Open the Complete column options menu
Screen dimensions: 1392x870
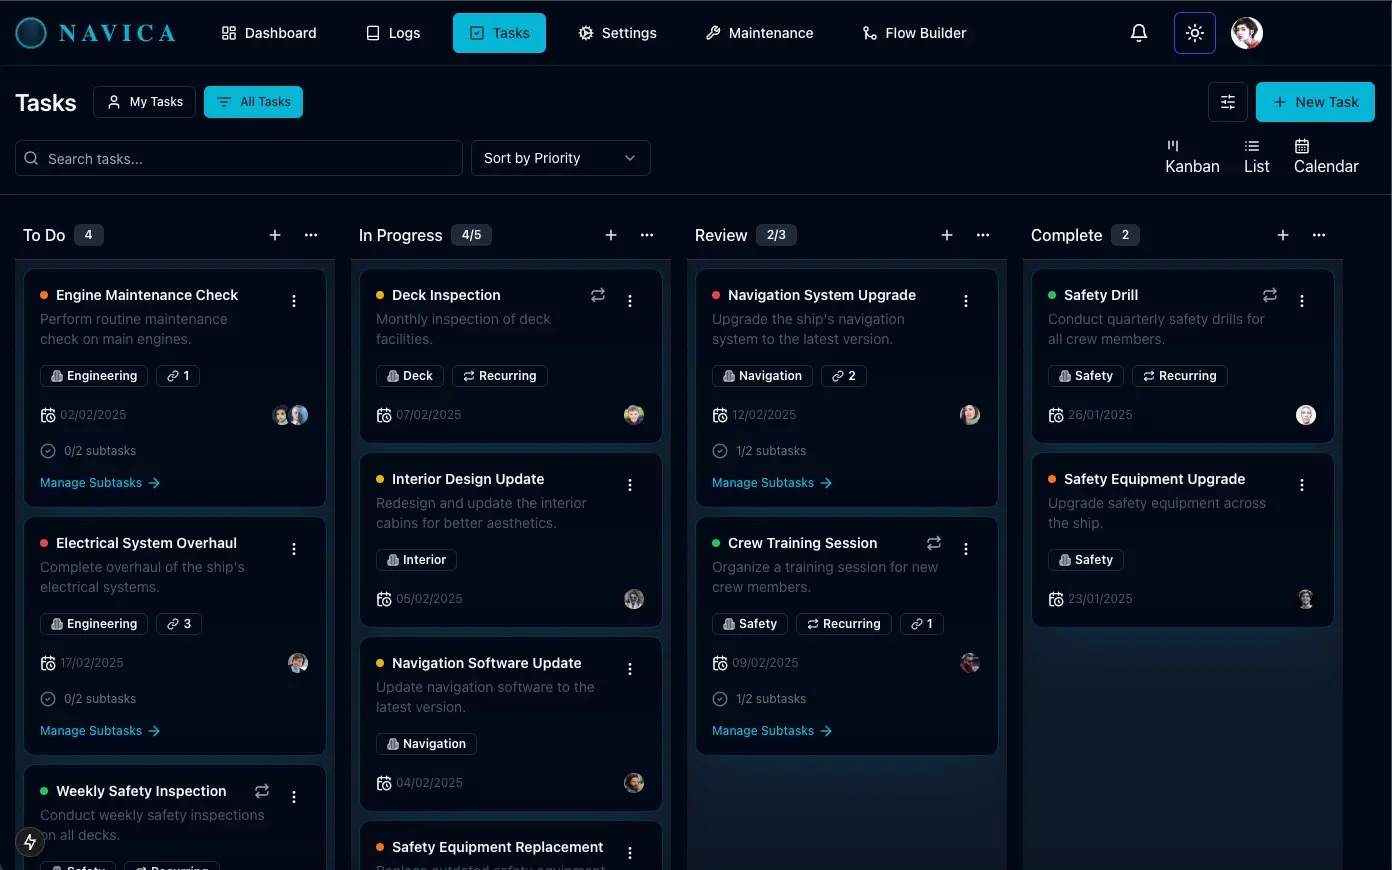1318,235
